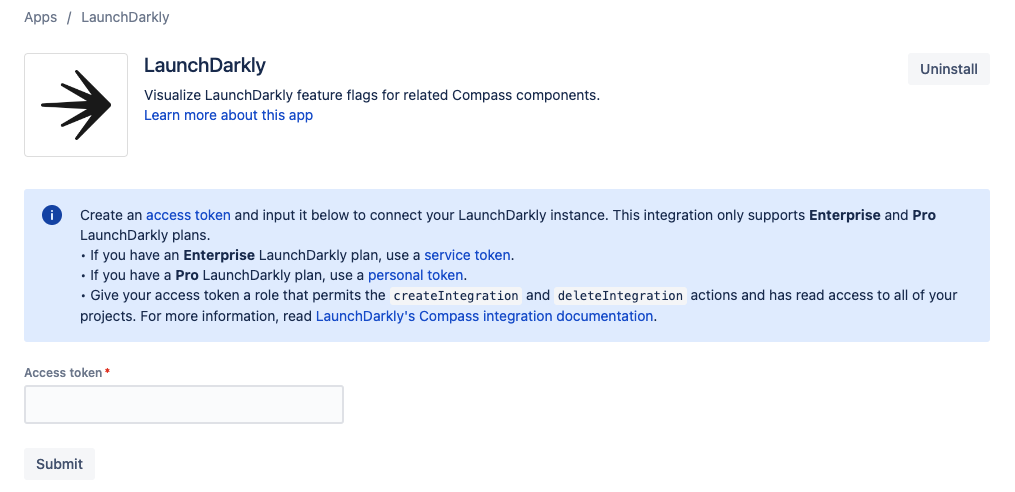
Task: Click the LaunchDarkly app title heading
Action: tap(205, 66)
